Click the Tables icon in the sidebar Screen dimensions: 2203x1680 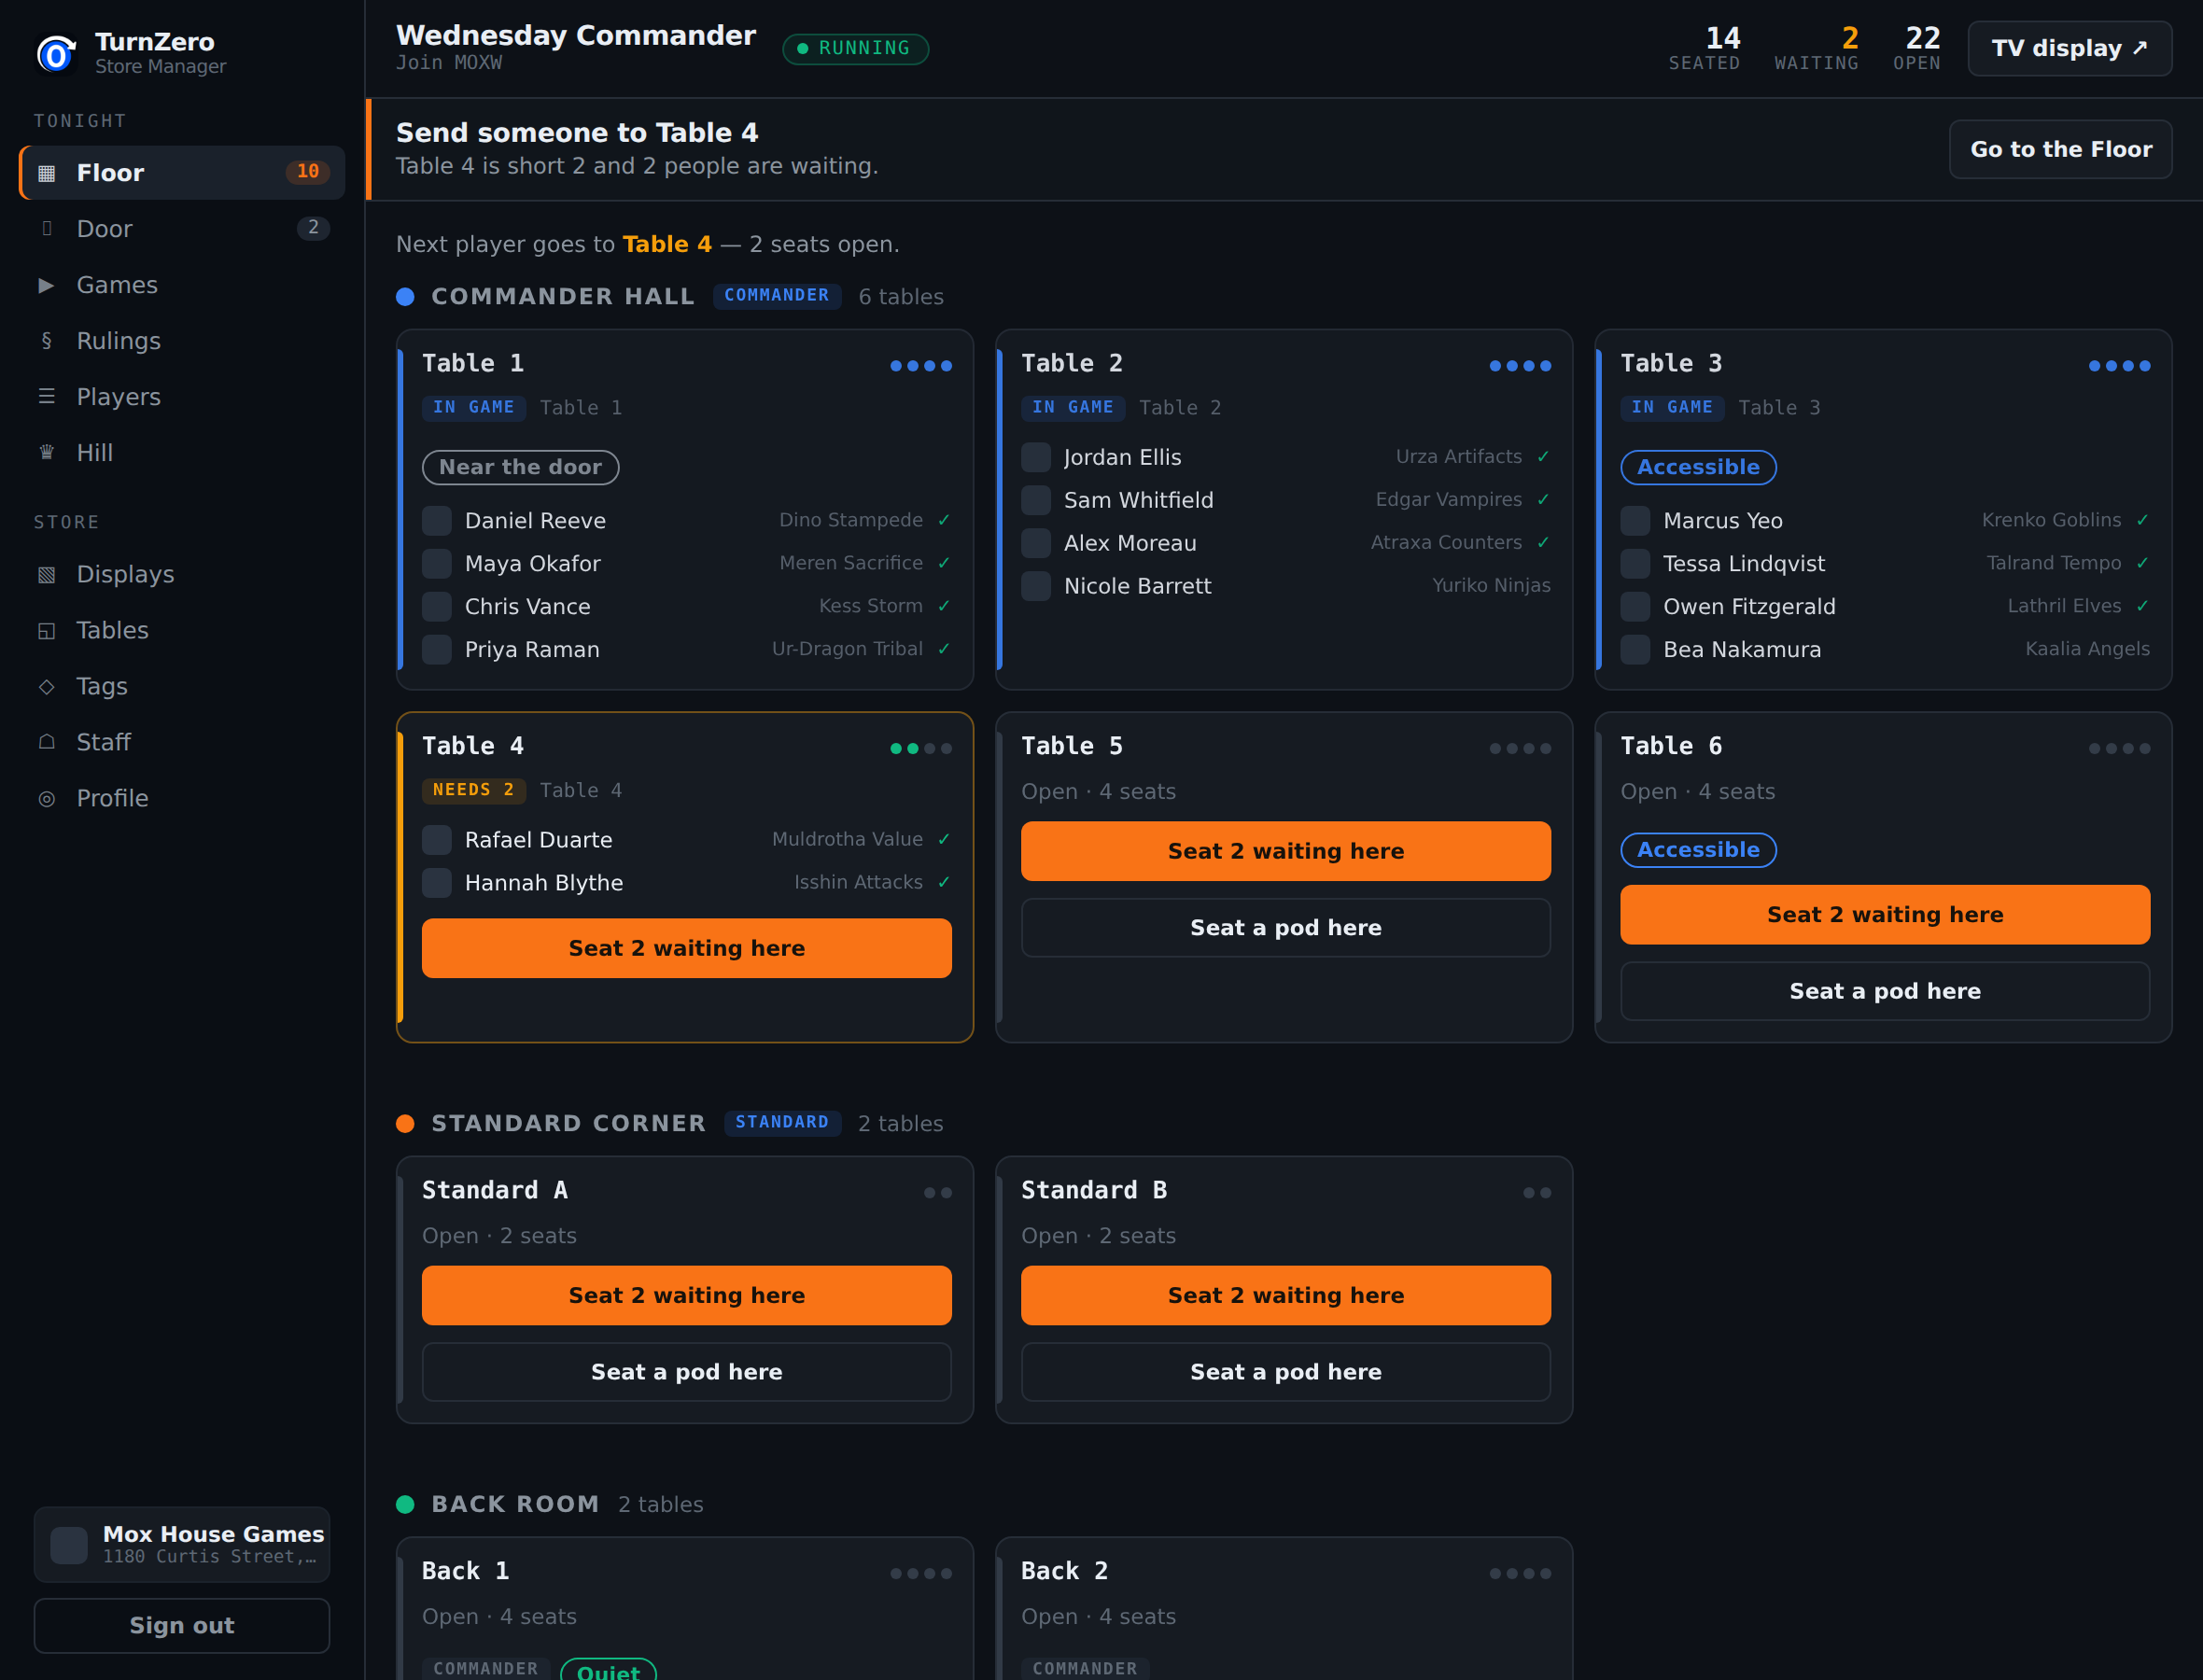[46, 631]
